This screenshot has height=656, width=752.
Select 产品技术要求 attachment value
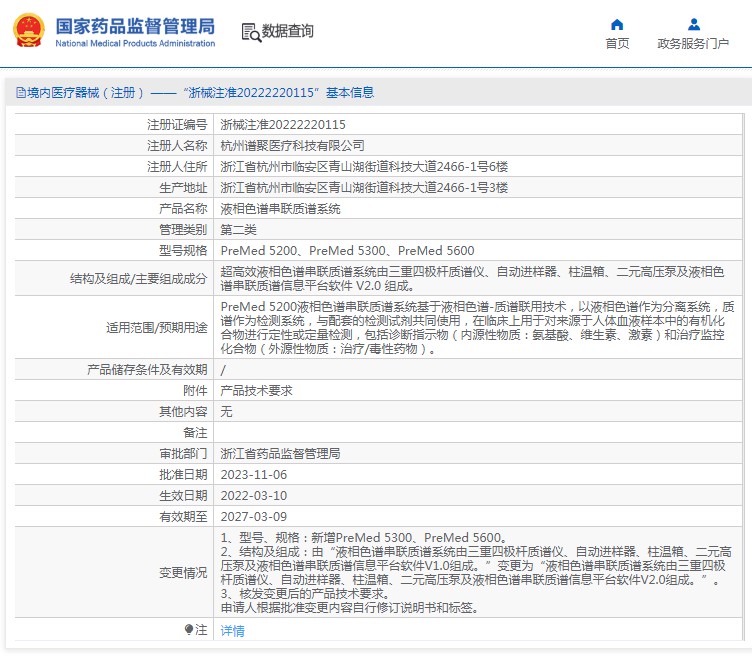[256, 391]
